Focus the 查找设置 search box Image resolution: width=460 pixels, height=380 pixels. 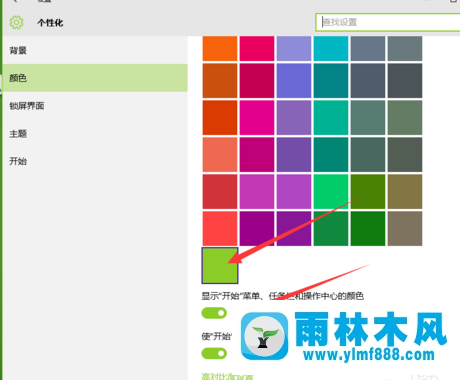pyautogui.click(x=388, y=22)
